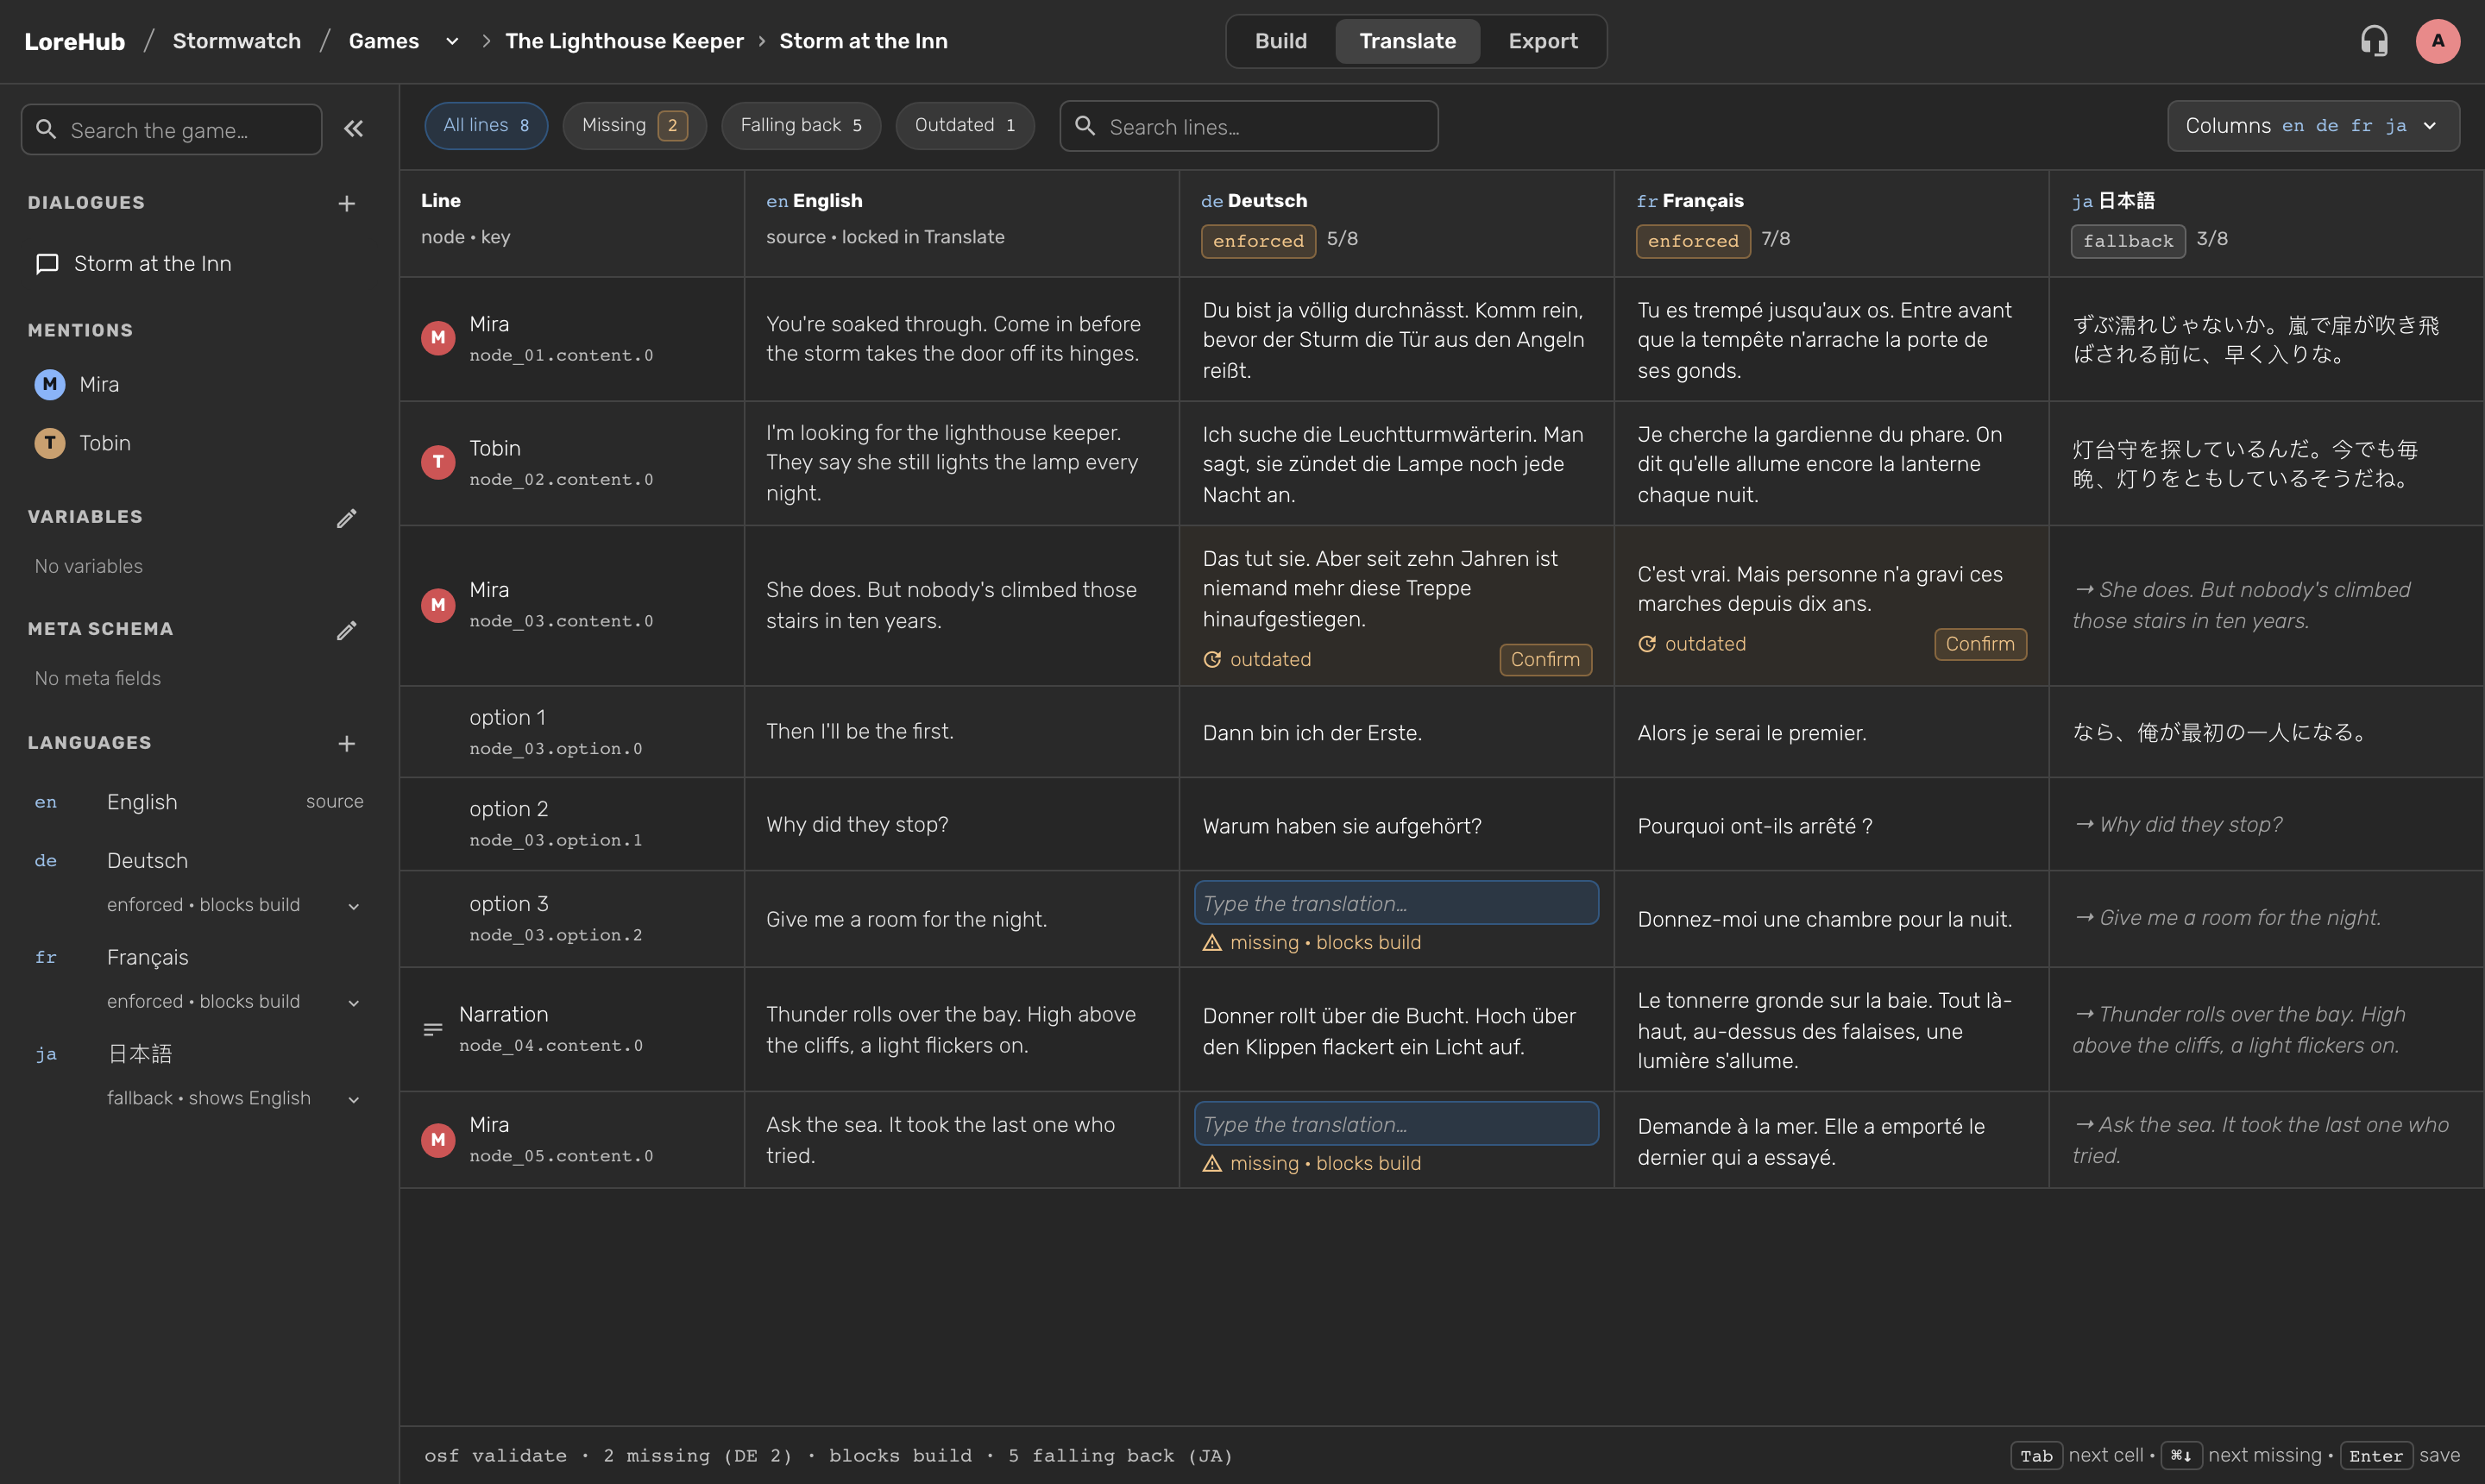Screen dimensions: 2485x1484
Task: Click outdated refresh icon in Deutsch cell
Action: point(1212,660)
